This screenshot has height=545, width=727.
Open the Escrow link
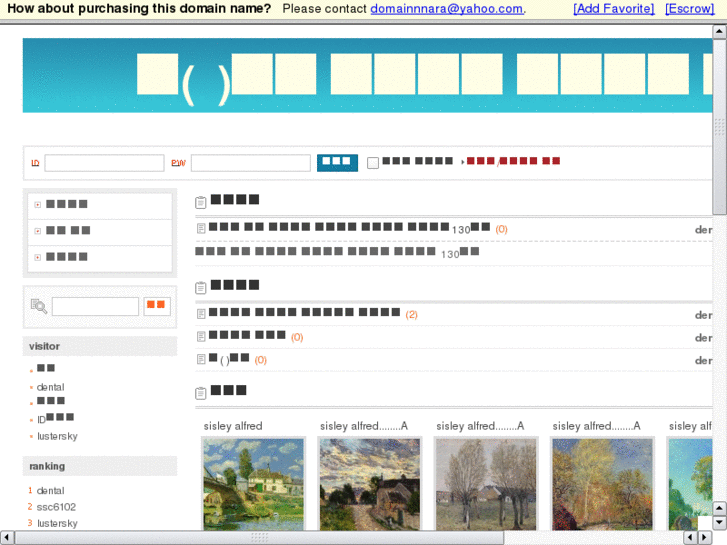(x=689, y=9)
